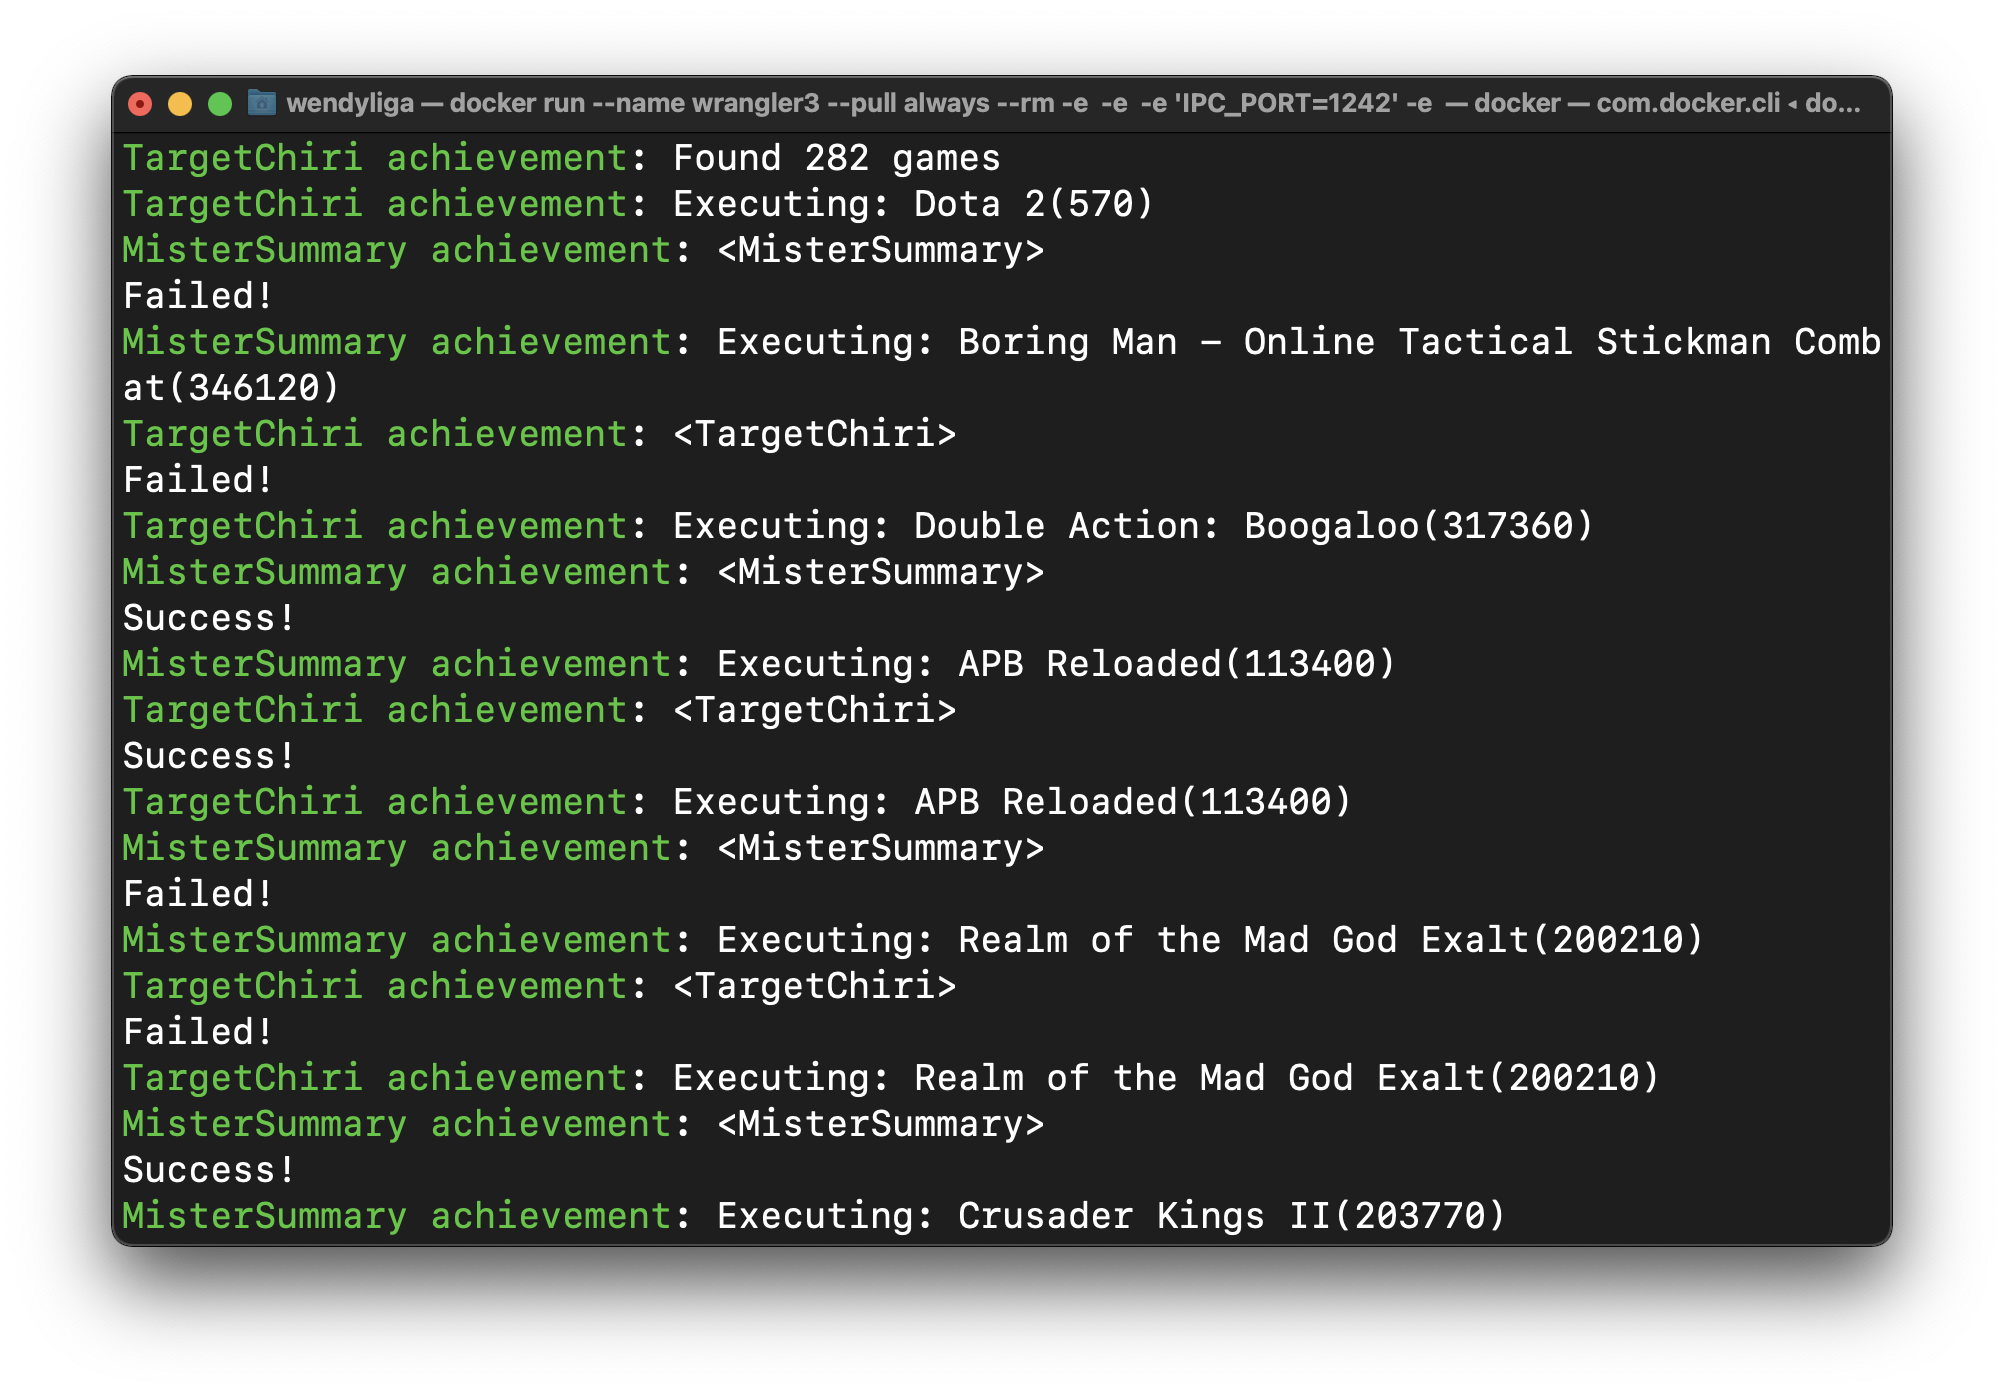The width and height of the screenshot is (2004, 1394).
Task: Click the 'Dota 2(570)' text
Action: [x=1034, y=204]
